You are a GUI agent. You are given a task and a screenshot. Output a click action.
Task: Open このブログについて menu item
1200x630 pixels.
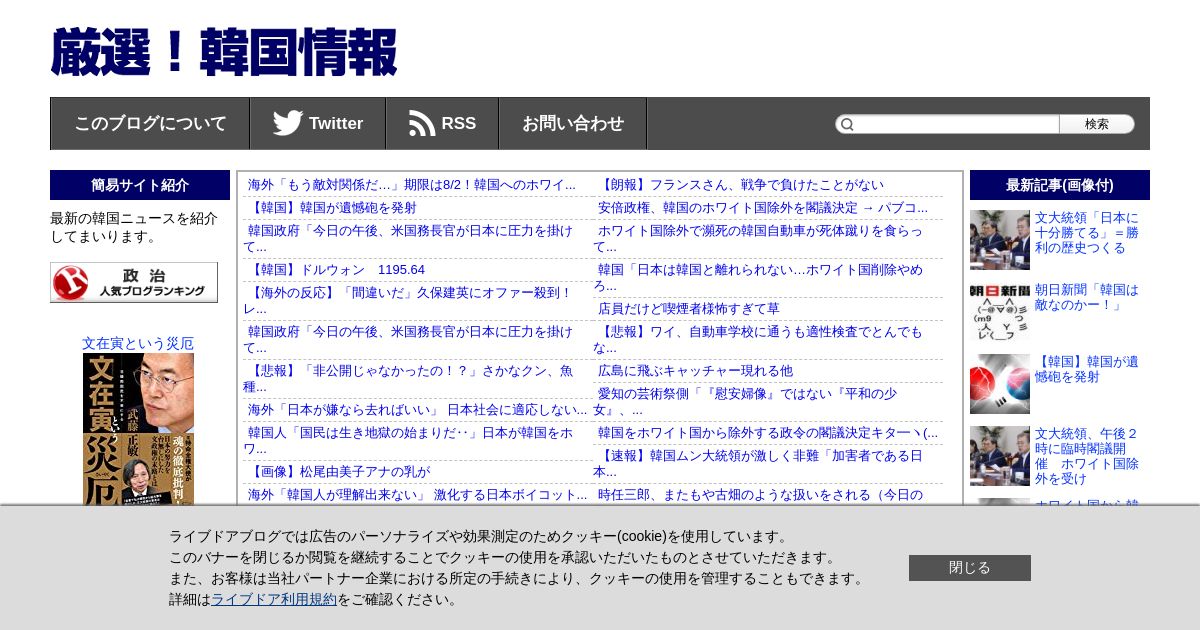point(150,124)
